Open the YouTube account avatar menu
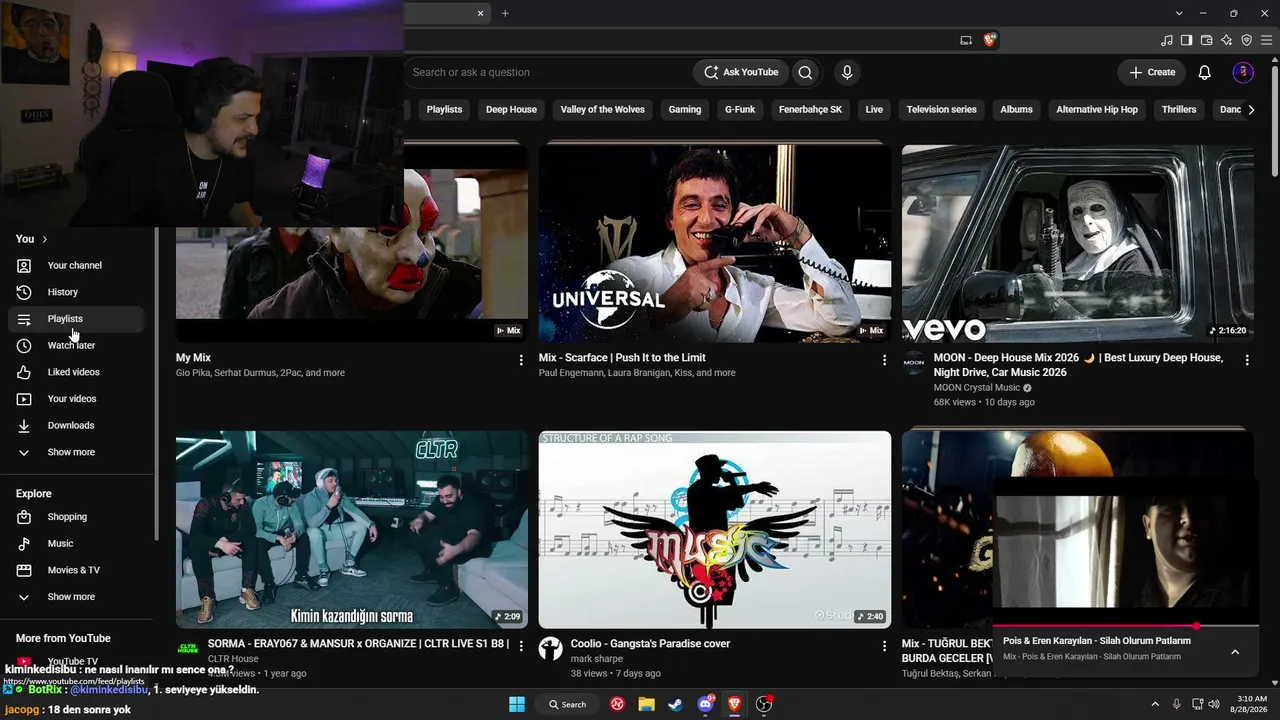The height and width of the screenshot is (720, 1280). click(1243, 72)
